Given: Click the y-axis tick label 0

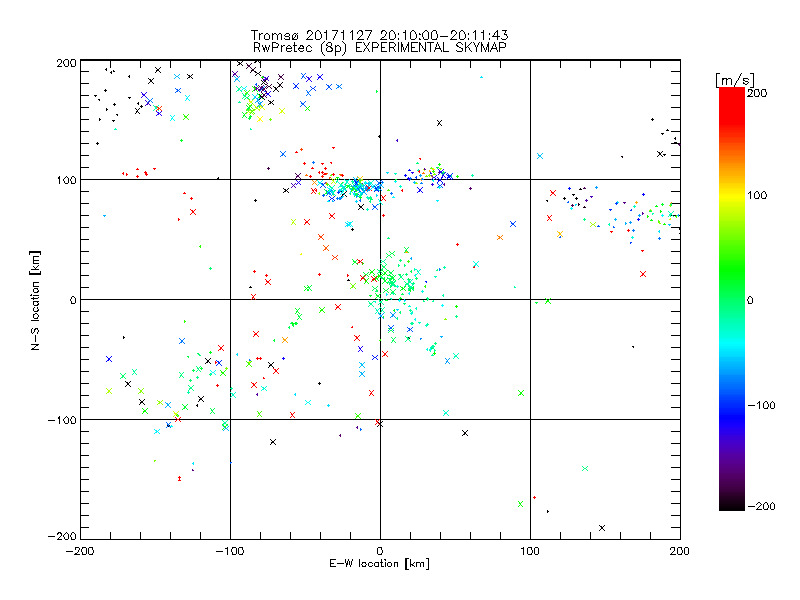Looking at the screenshot, I should click(x=72, y=300).
